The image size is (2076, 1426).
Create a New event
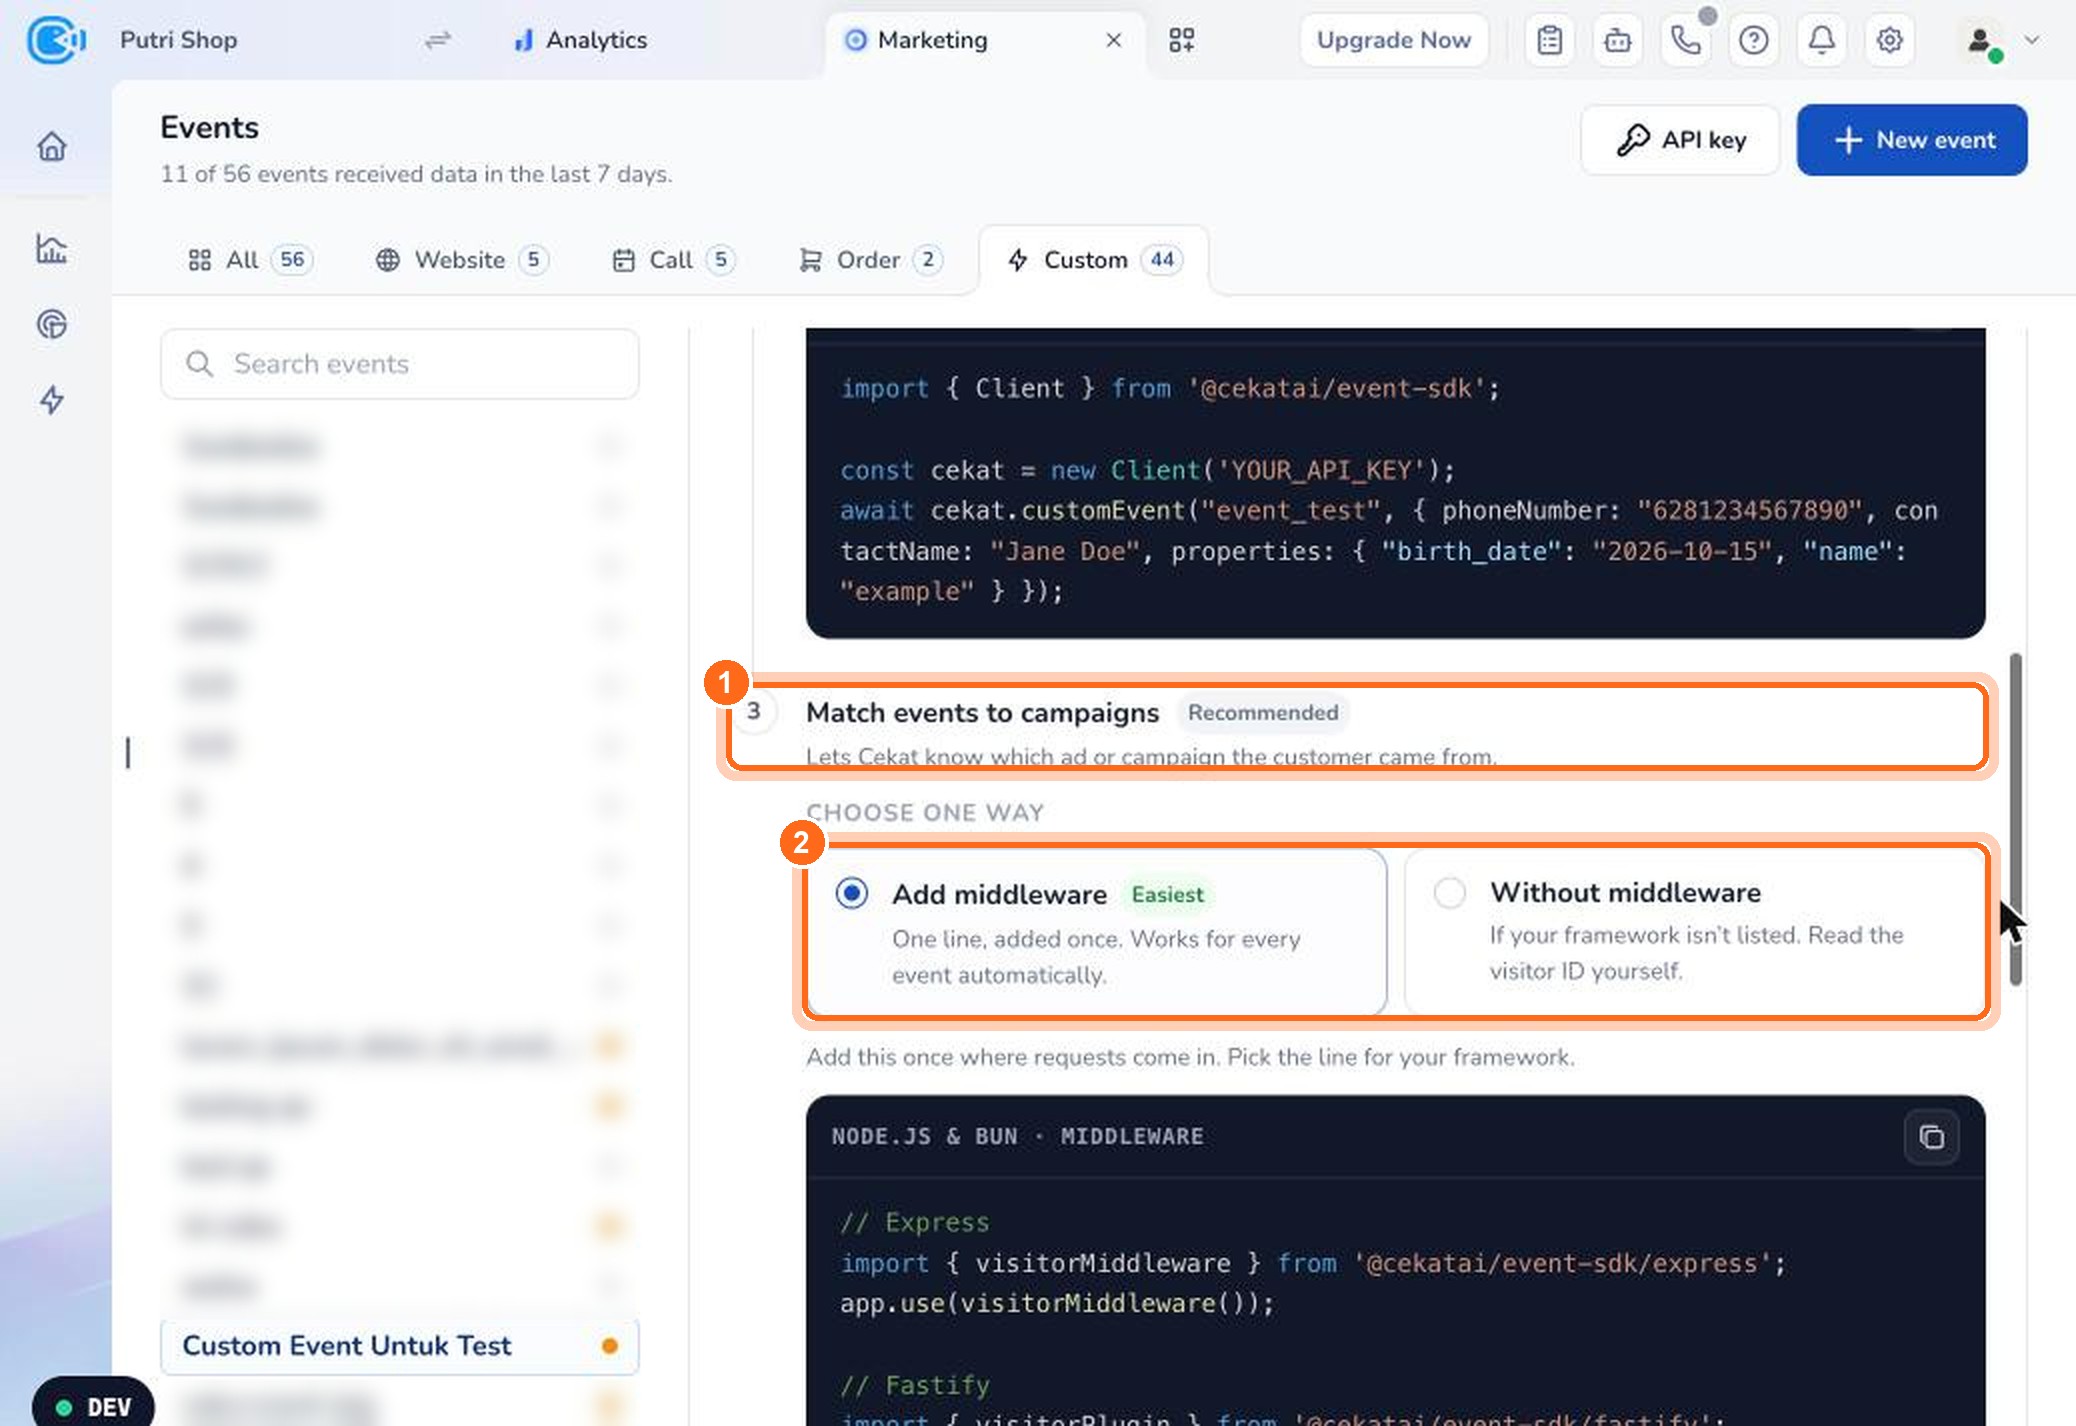click(x=1912, y=140)
